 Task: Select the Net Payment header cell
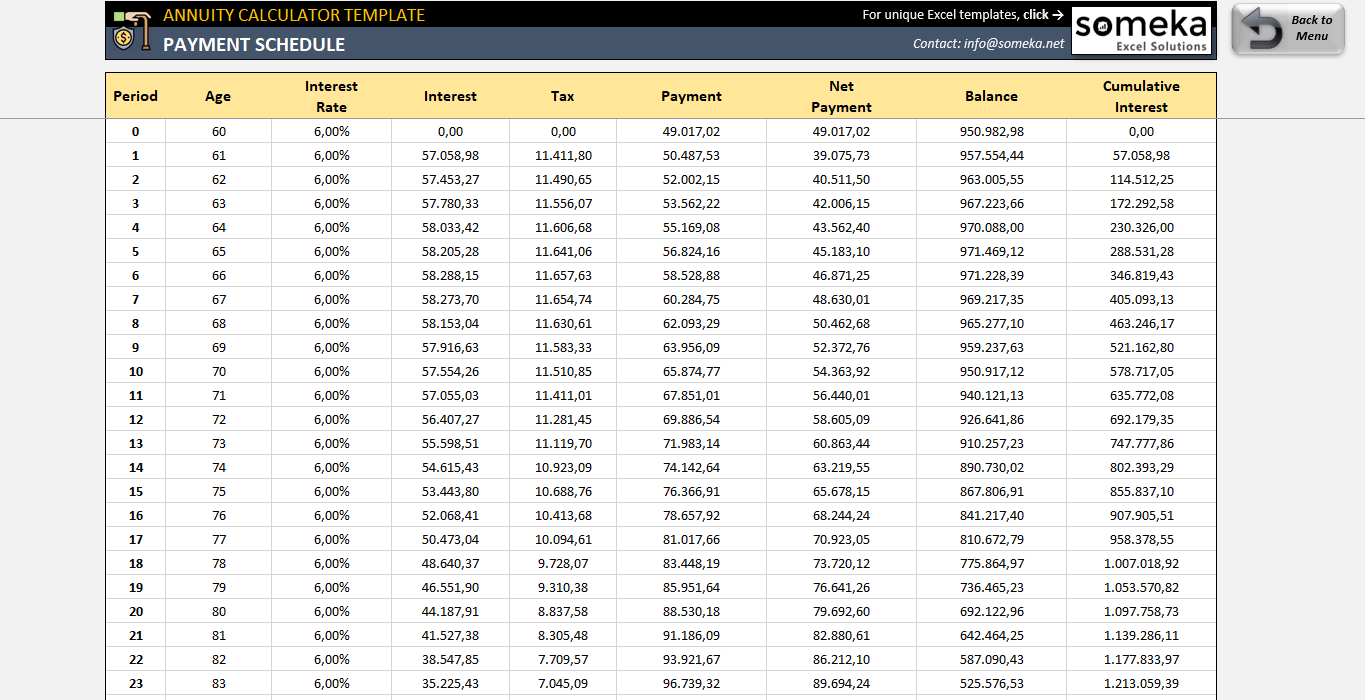(x=841, y=96)
